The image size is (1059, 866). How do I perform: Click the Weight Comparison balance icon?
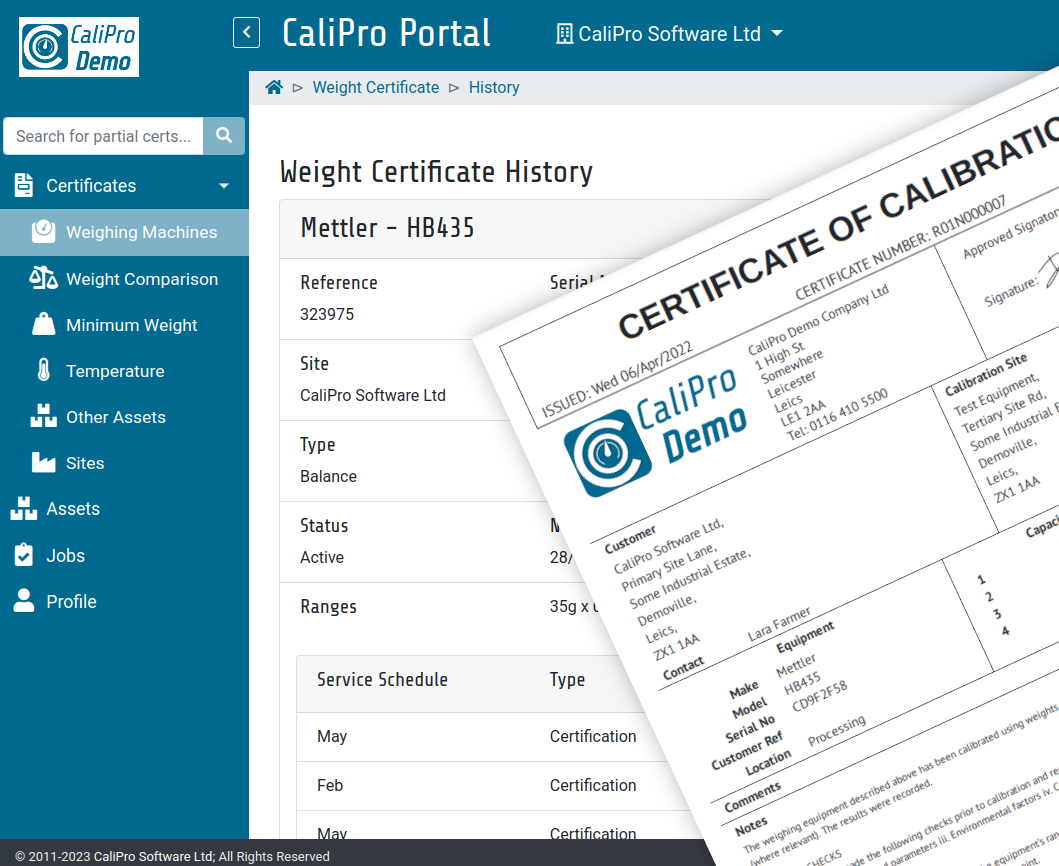tap(43, 278)
